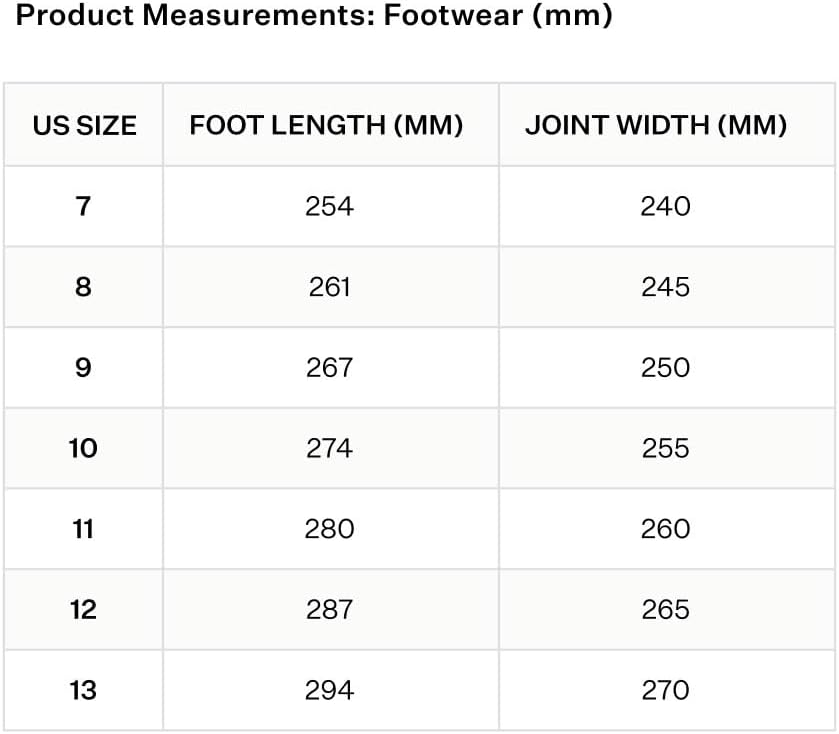Viewport: 839px width, 734px height.
Task: Select joint width value 240
Action: coord(665,206)
